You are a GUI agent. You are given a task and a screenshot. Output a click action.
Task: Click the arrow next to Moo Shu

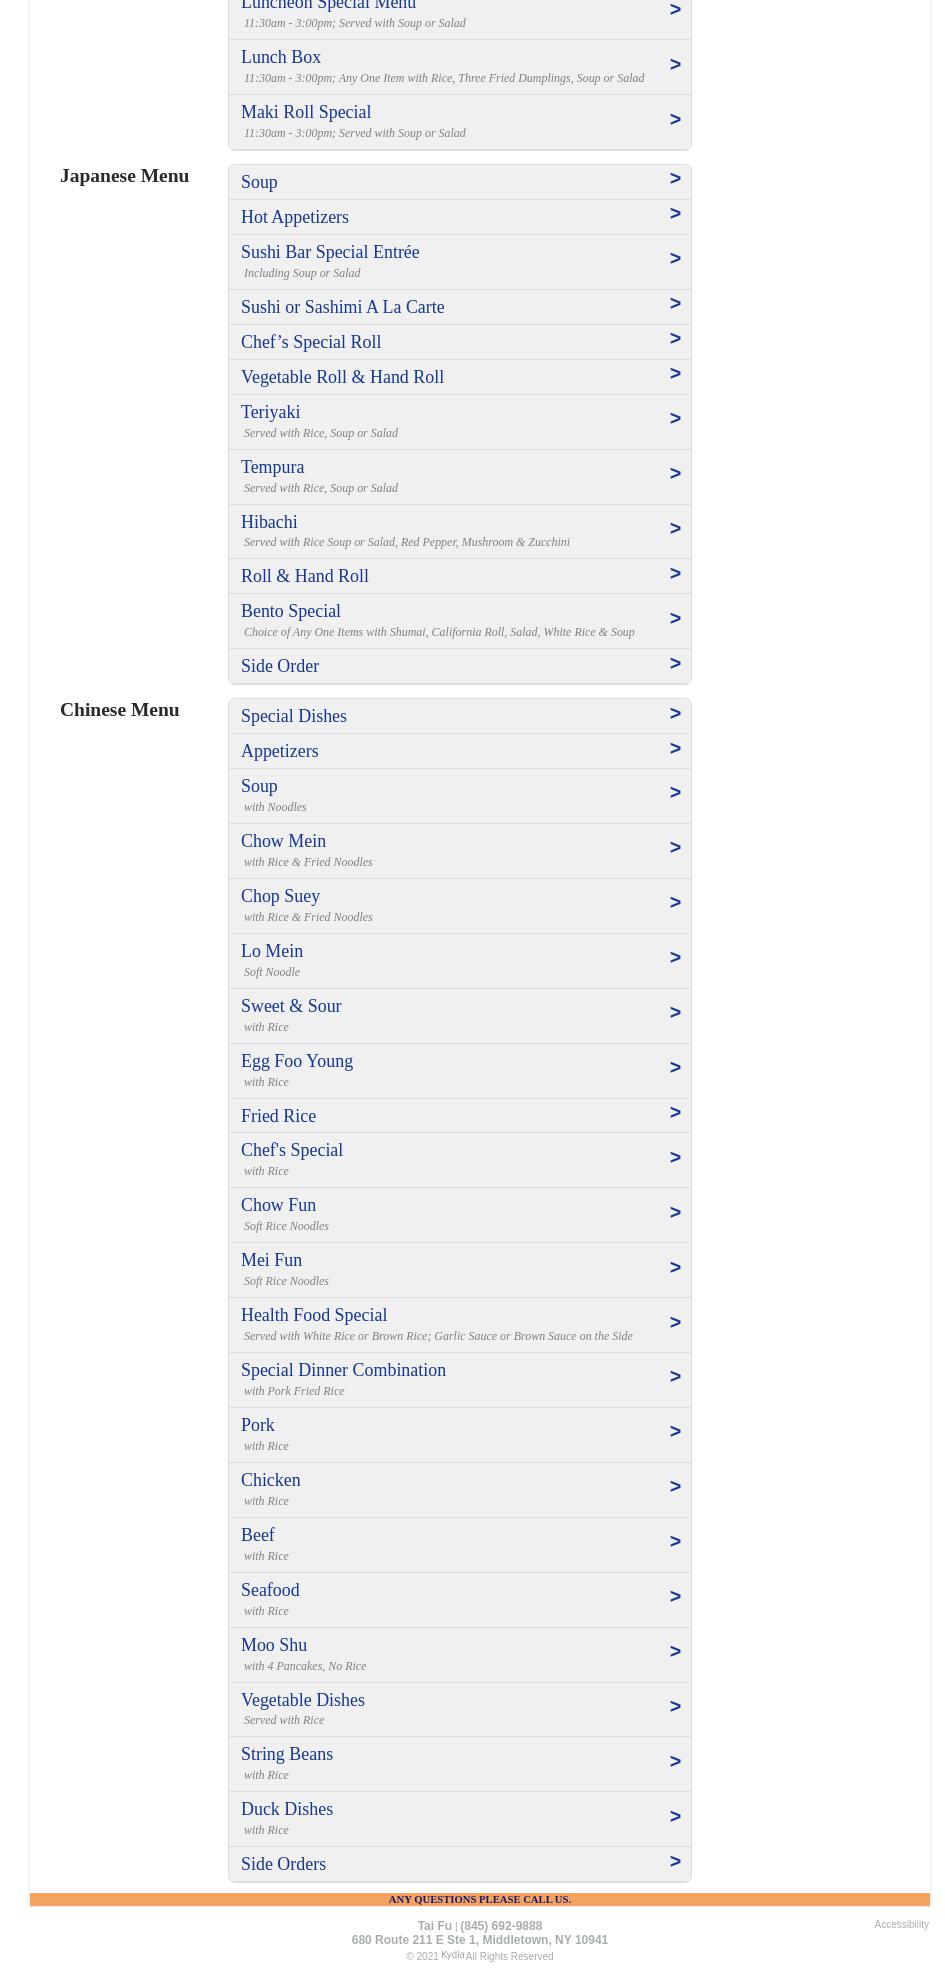(675, 1652)
